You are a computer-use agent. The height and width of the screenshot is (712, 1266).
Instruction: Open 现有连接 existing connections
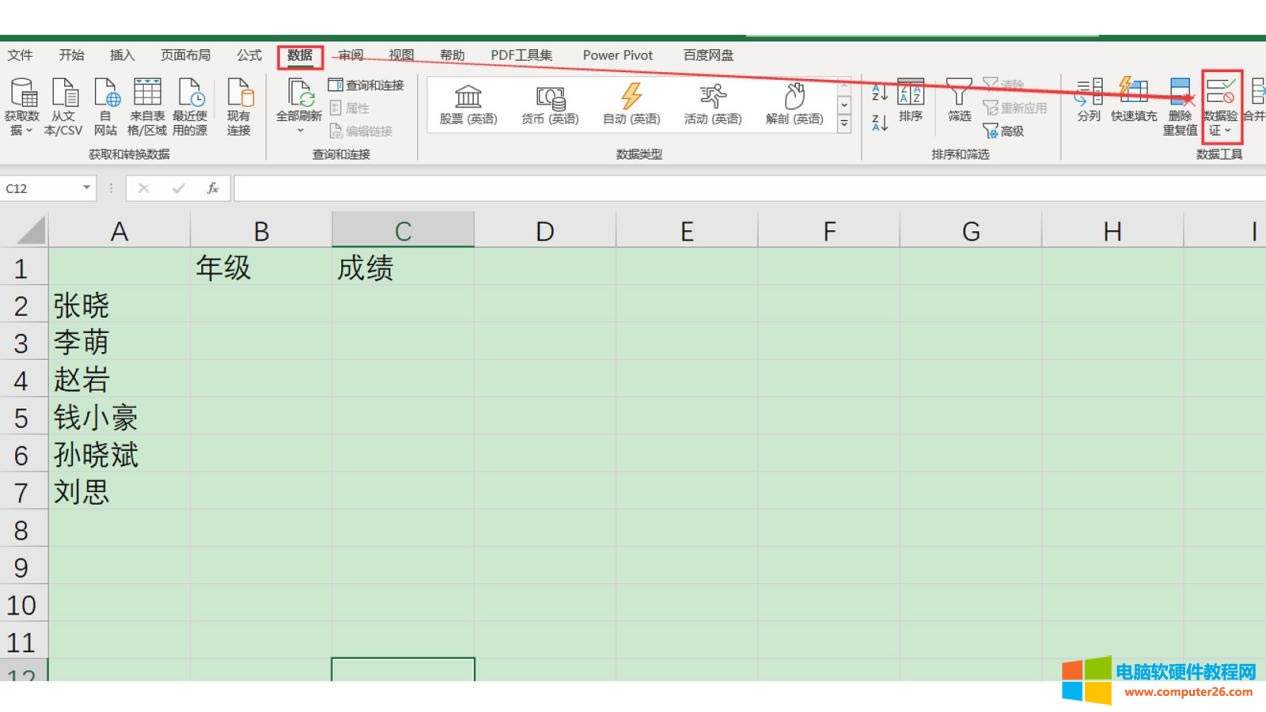pos(239,95)
